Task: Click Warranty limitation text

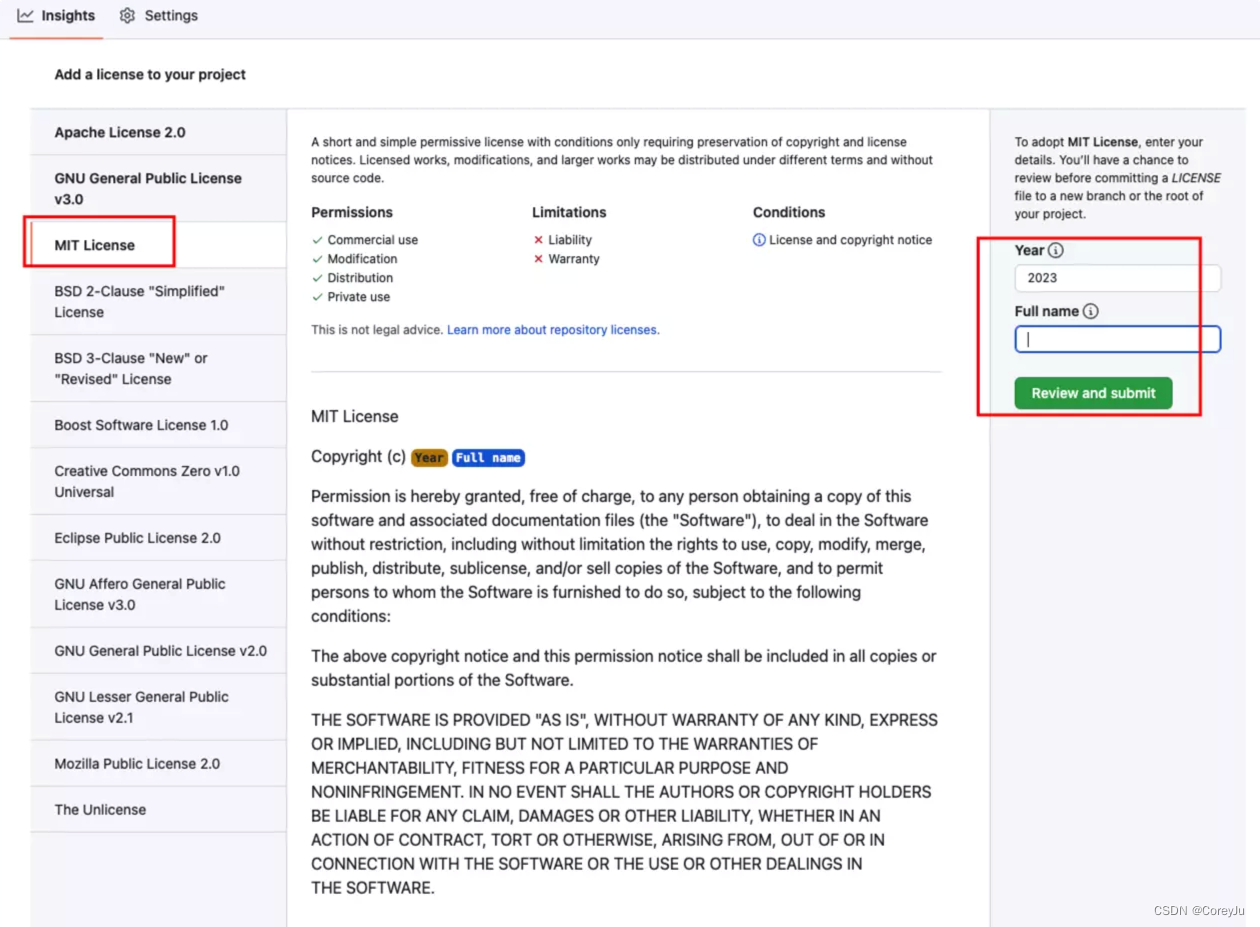Action: 574,259
